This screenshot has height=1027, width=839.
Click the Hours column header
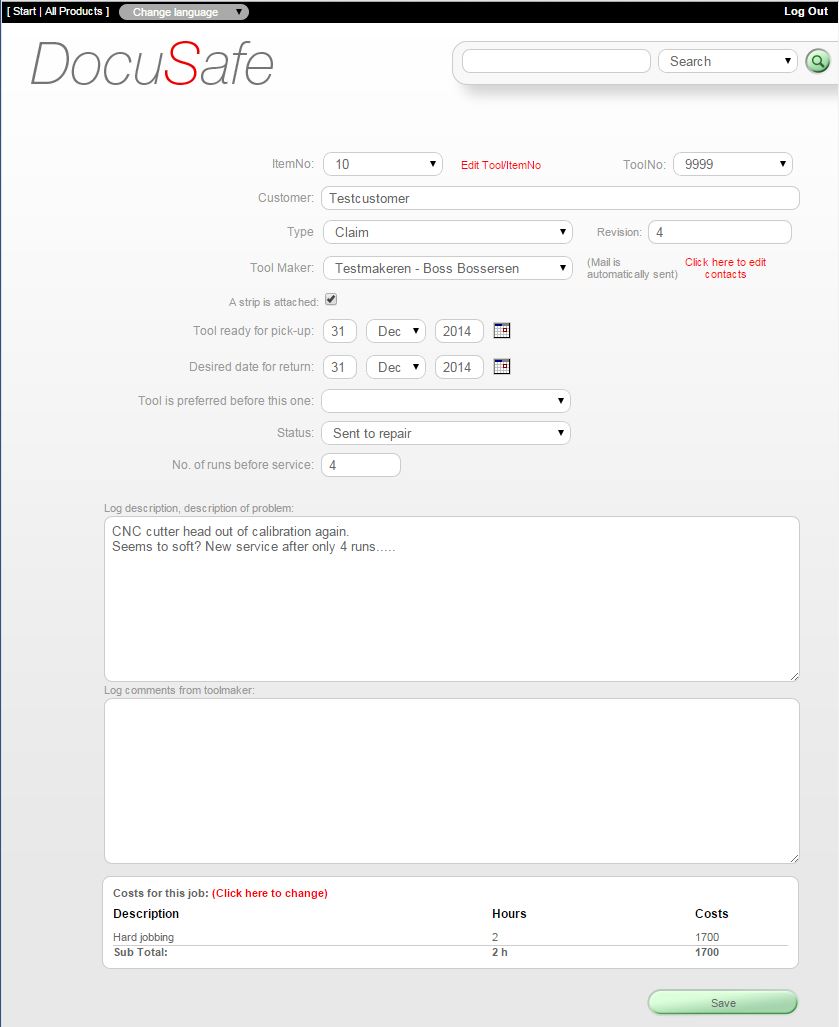[509, 914]
